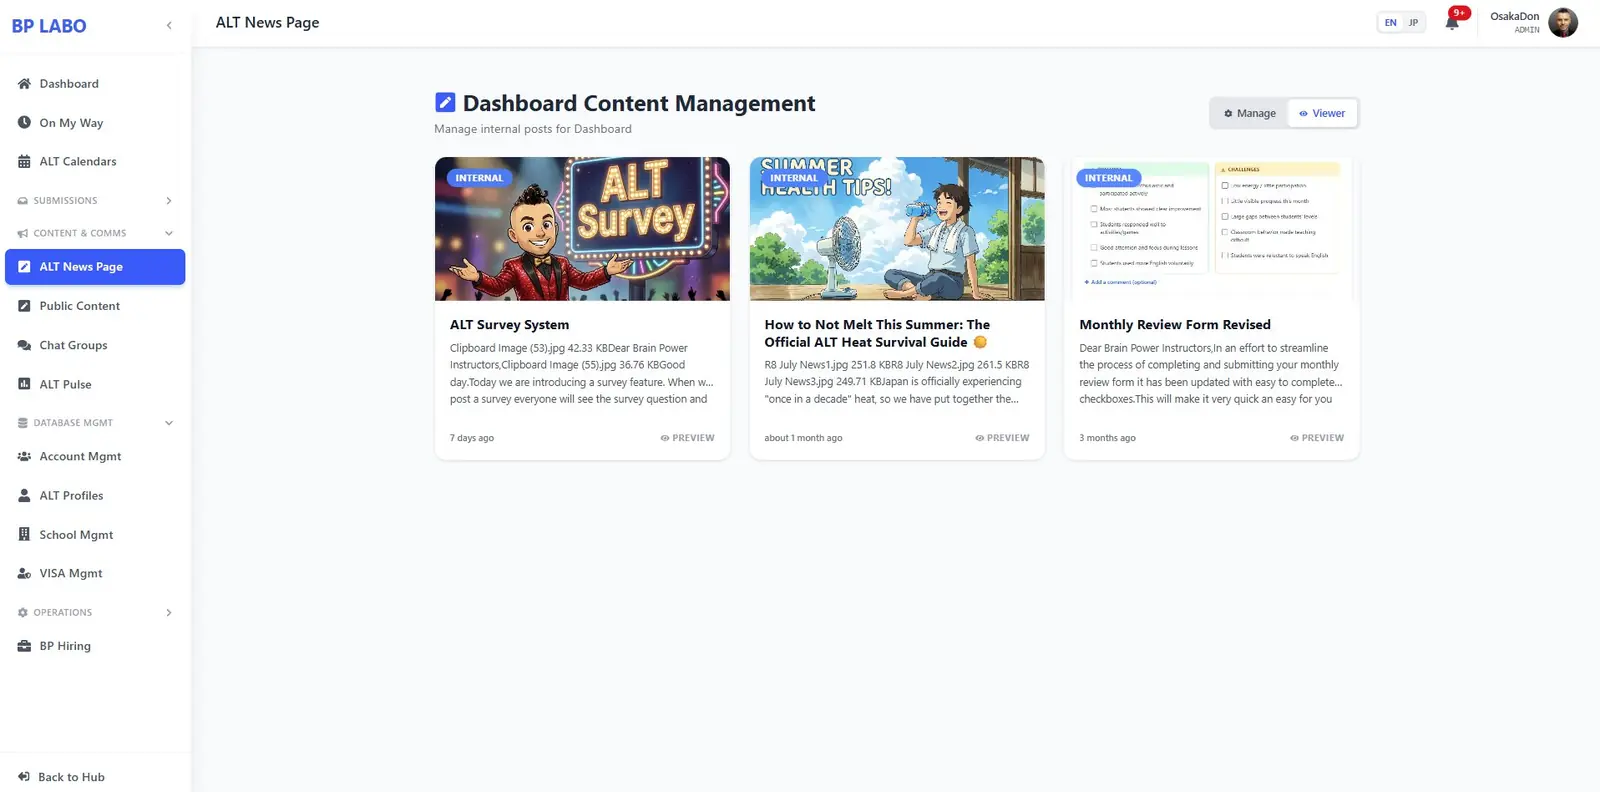1600x792 pixels.
Task: Preview the Heat Survival Guide post
Action: click(1002, 438)
